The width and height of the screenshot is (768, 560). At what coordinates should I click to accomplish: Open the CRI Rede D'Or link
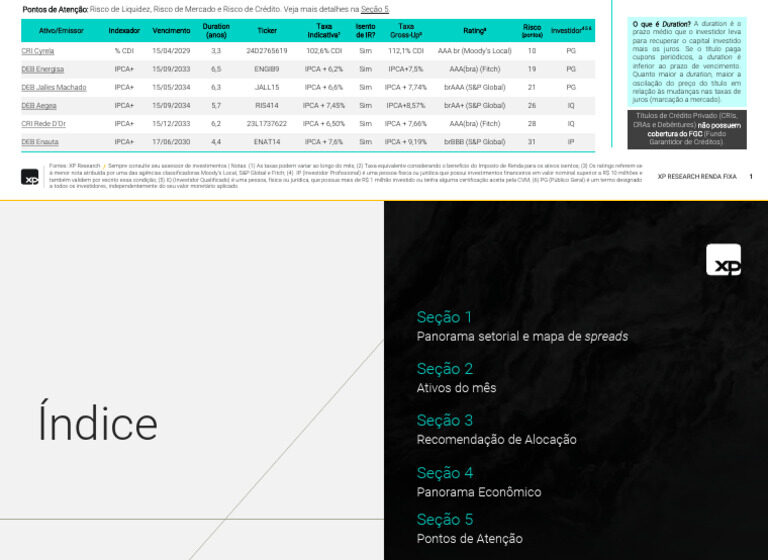[x=43, y=123]
